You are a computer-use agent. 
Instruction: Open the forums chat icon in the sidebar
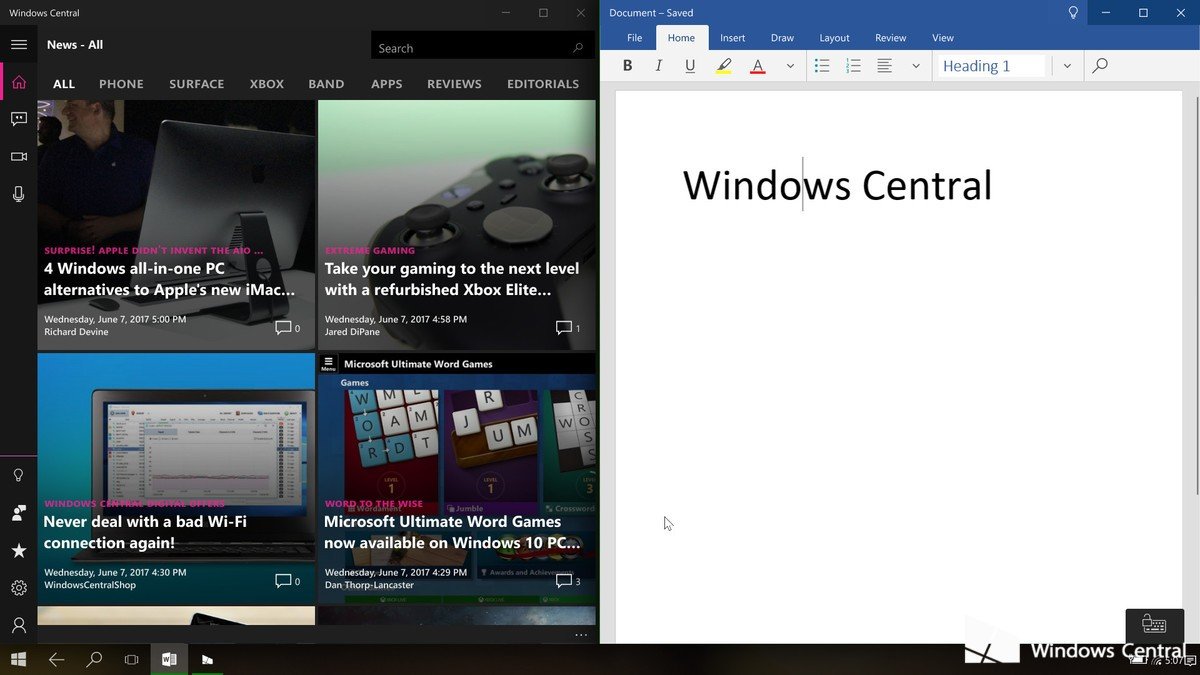point(18,119)
